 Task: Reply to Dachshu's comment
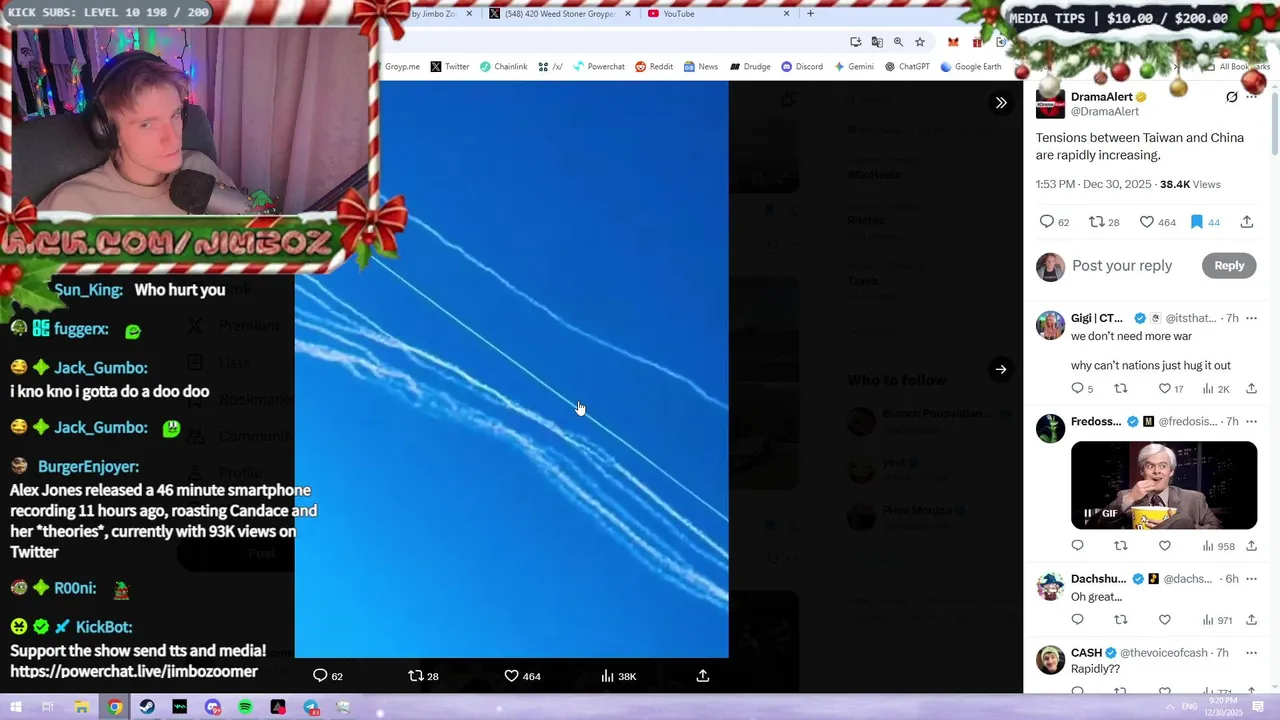pos(1077,620)
